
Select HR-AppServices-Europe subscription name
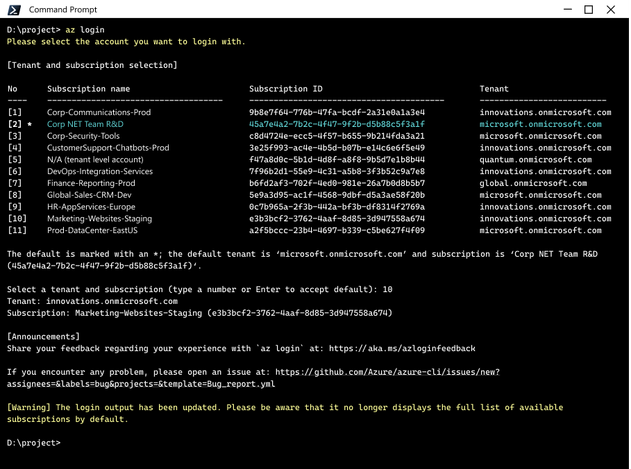91,207
